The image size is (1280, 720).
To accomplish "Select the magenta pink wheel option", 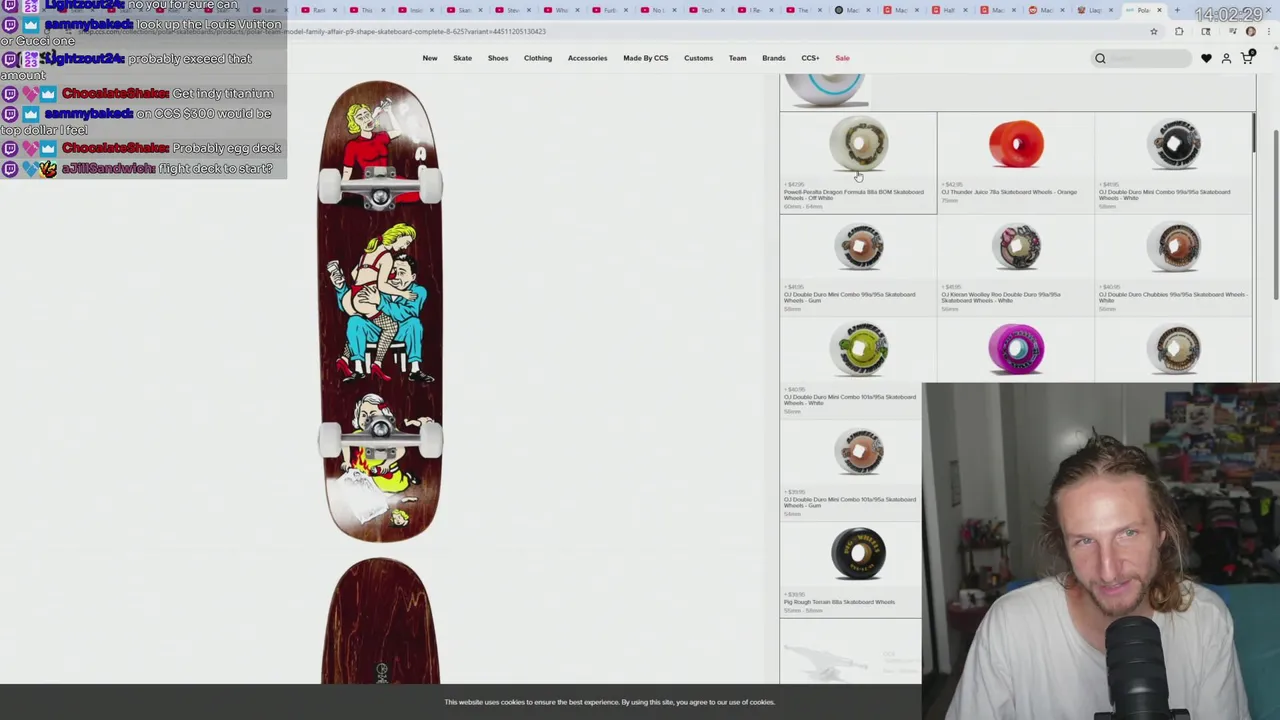I will (x=1016, y=349).
